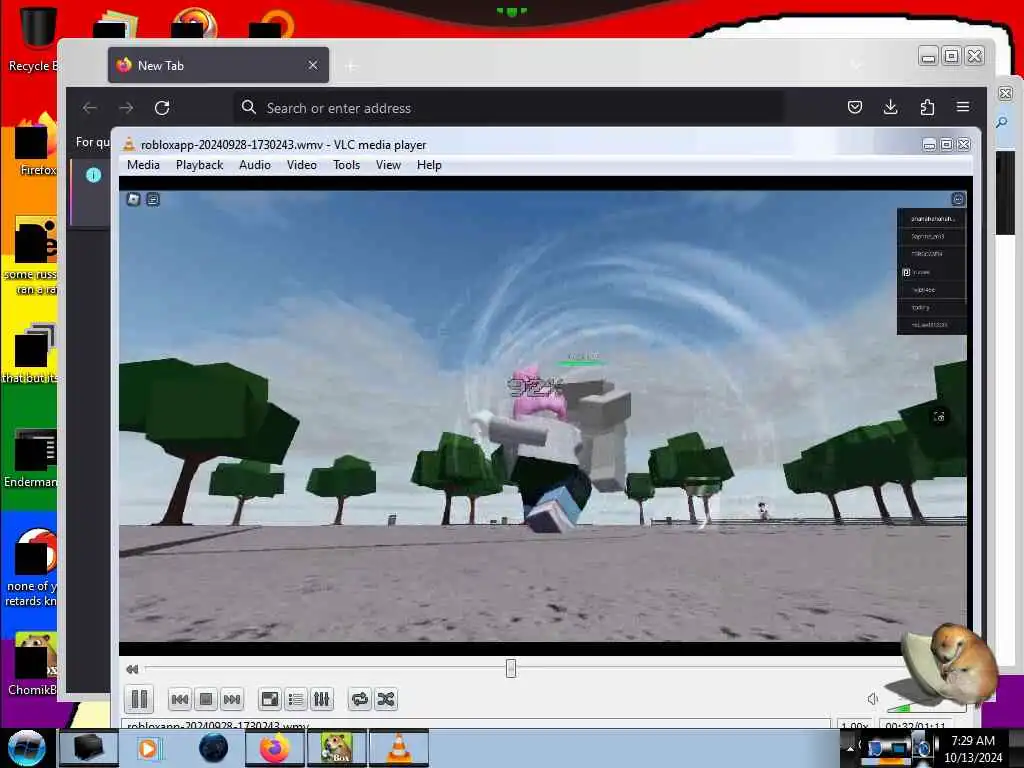Click Roblox menu icon in video
The width and height of the screenshot is (1024, 768).
pyautogui.click(x=133, y=199)
